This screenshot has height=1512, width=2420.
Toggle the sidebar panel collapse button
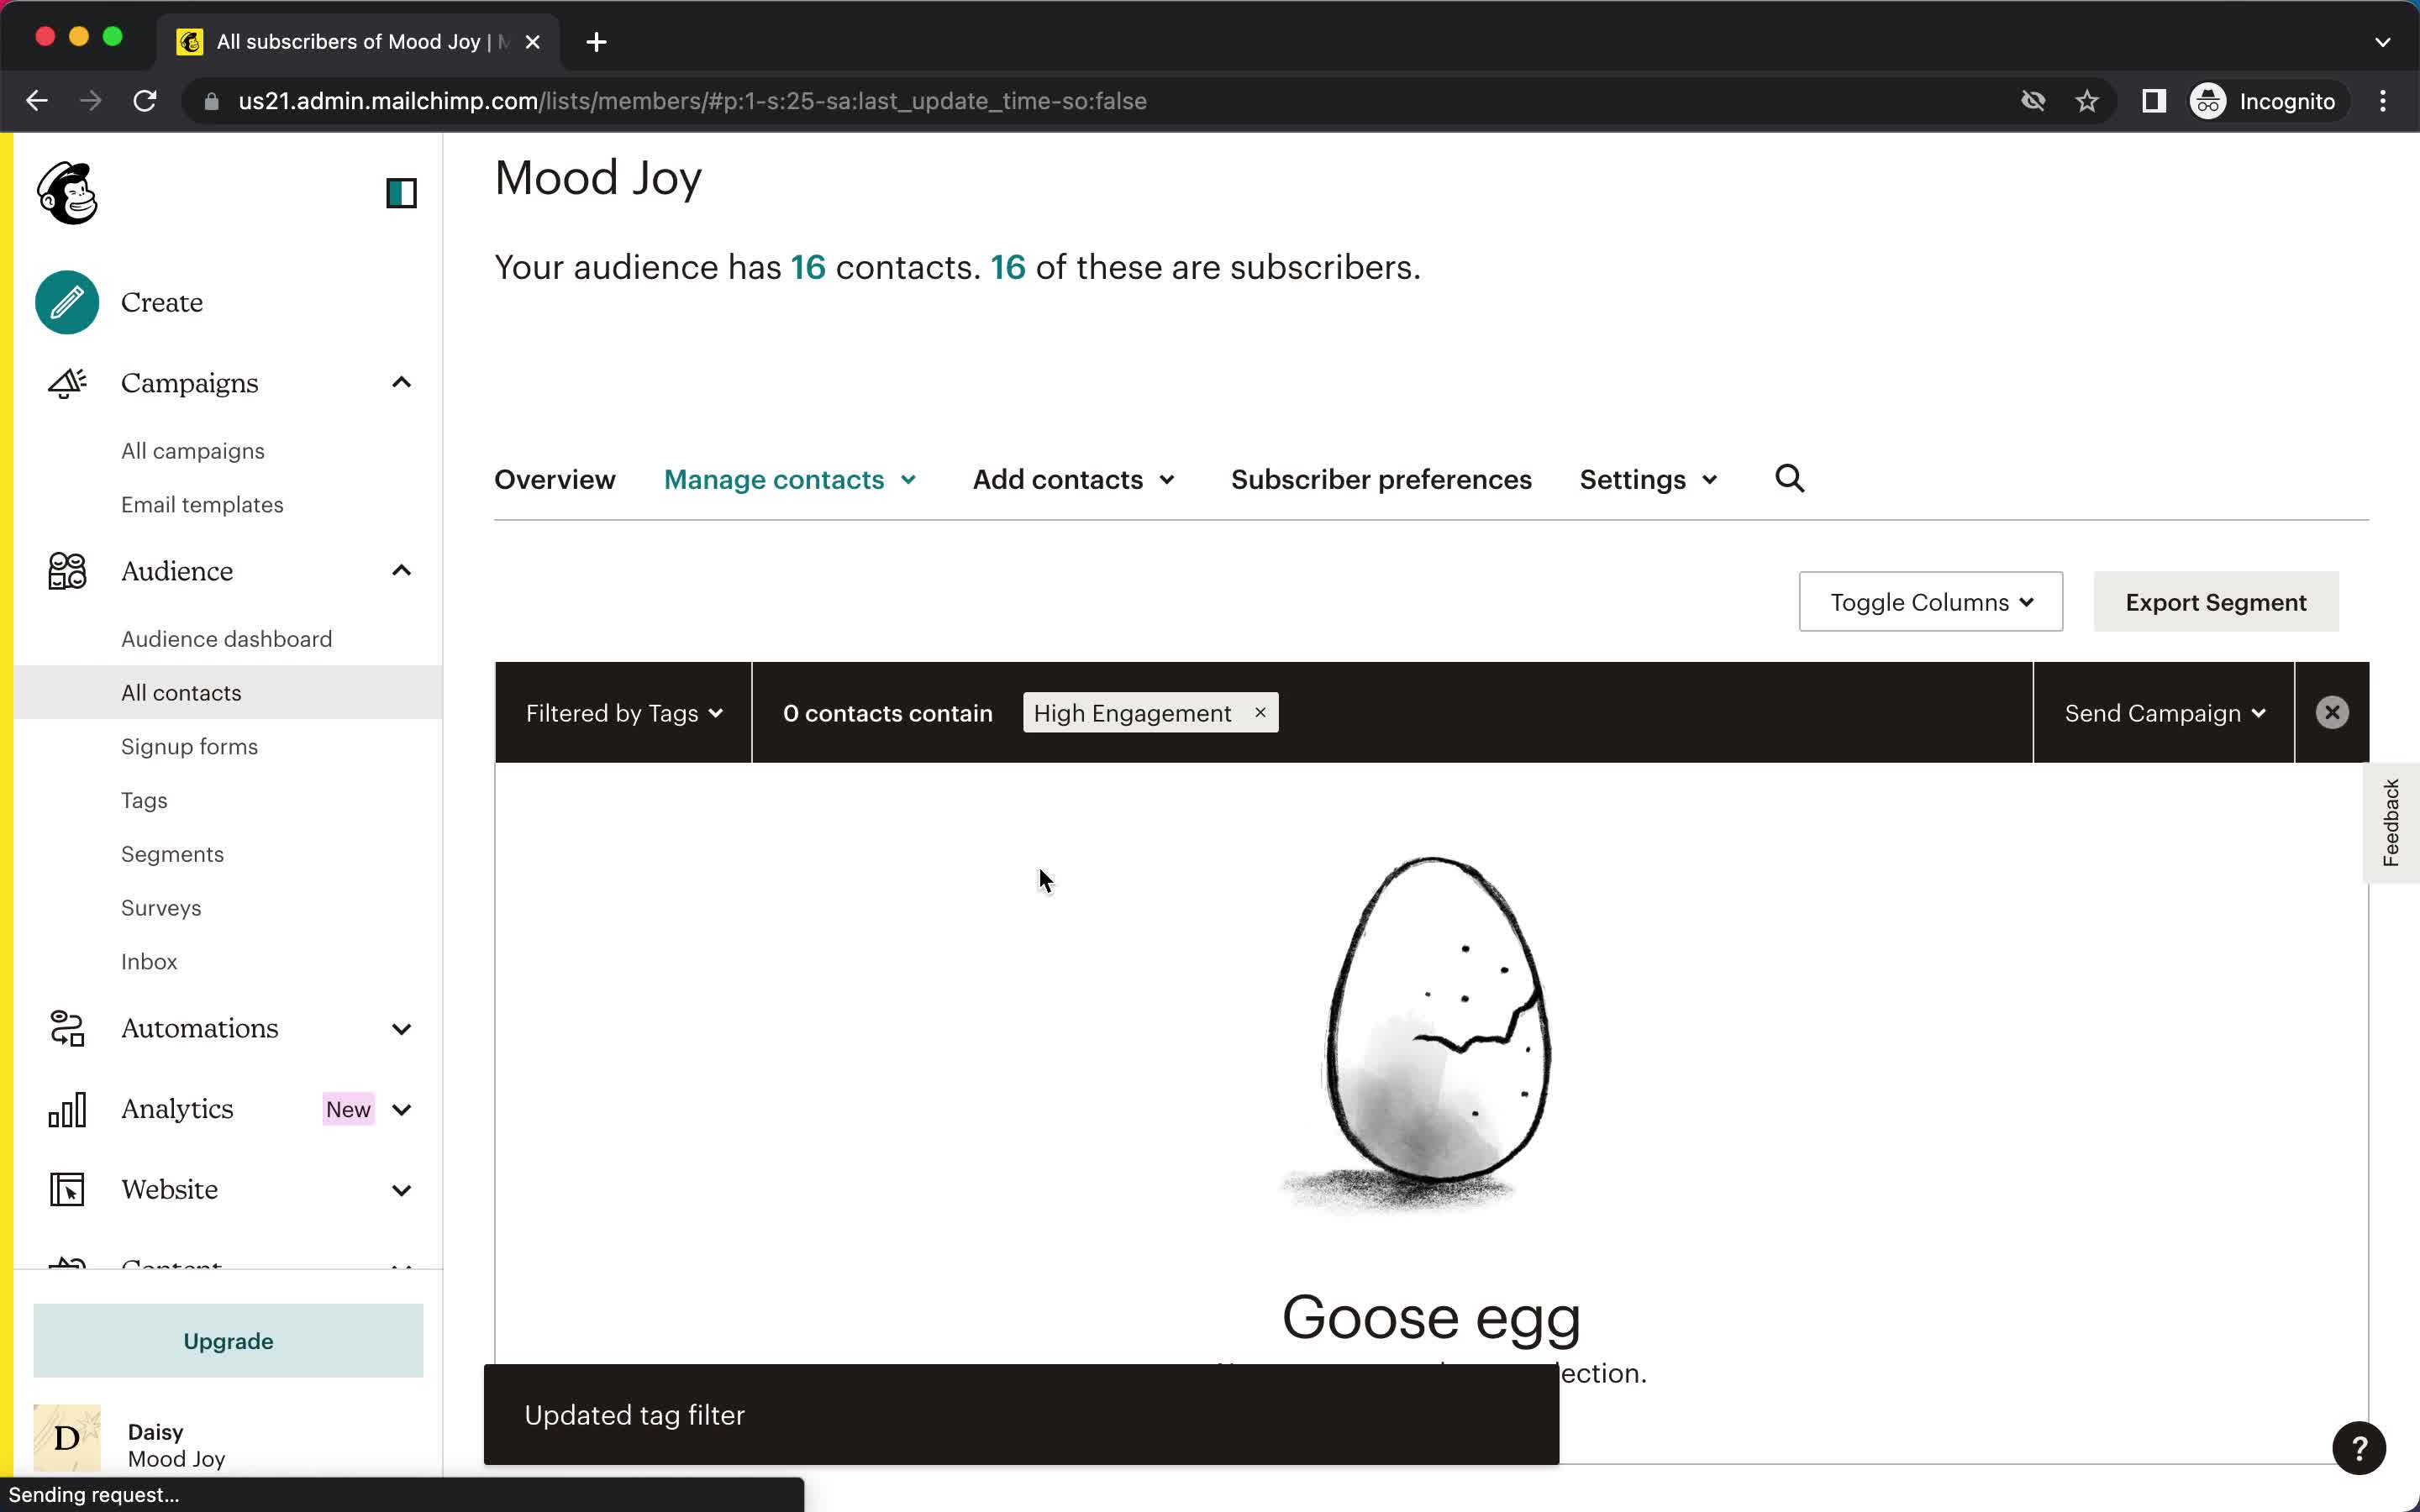401,192
